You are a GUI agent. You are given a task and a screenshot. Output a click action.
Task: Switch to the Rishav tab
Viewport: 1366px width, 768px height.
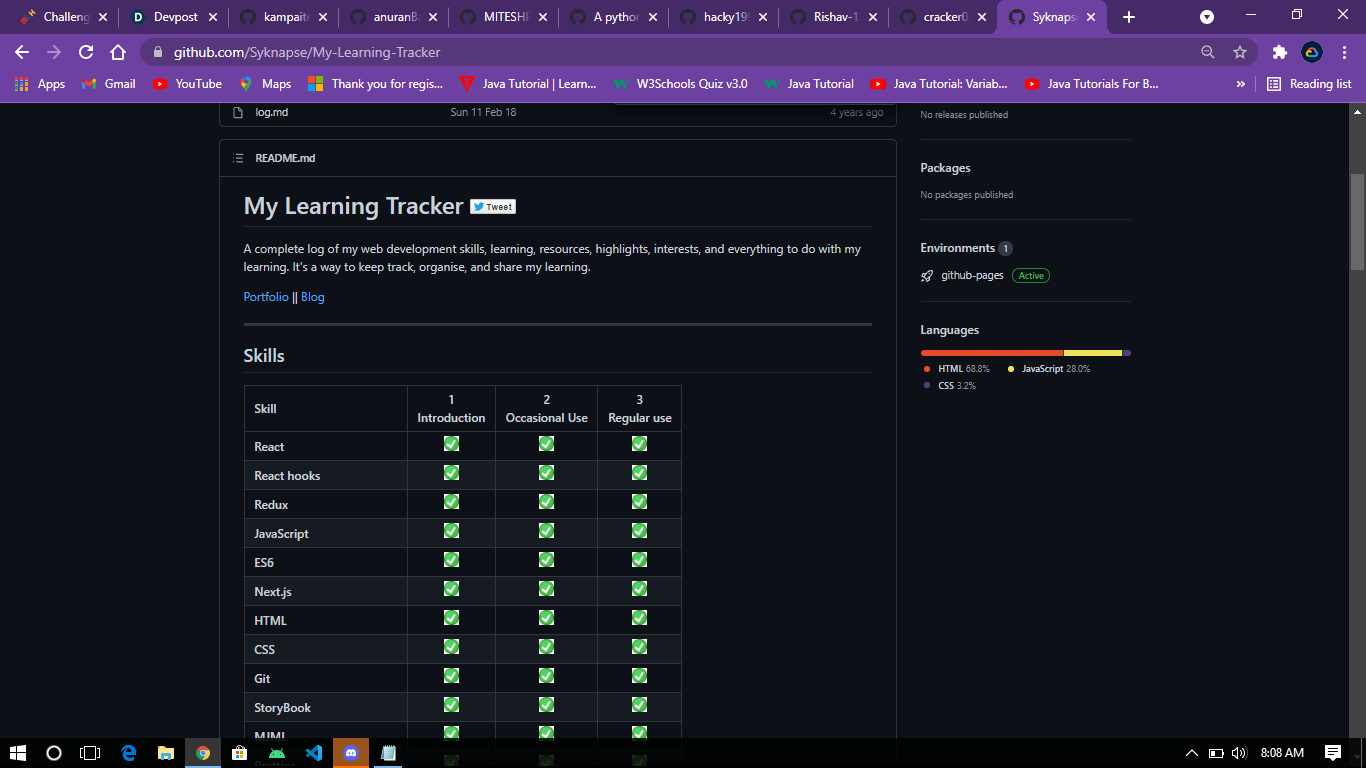(x=831, y=17)
